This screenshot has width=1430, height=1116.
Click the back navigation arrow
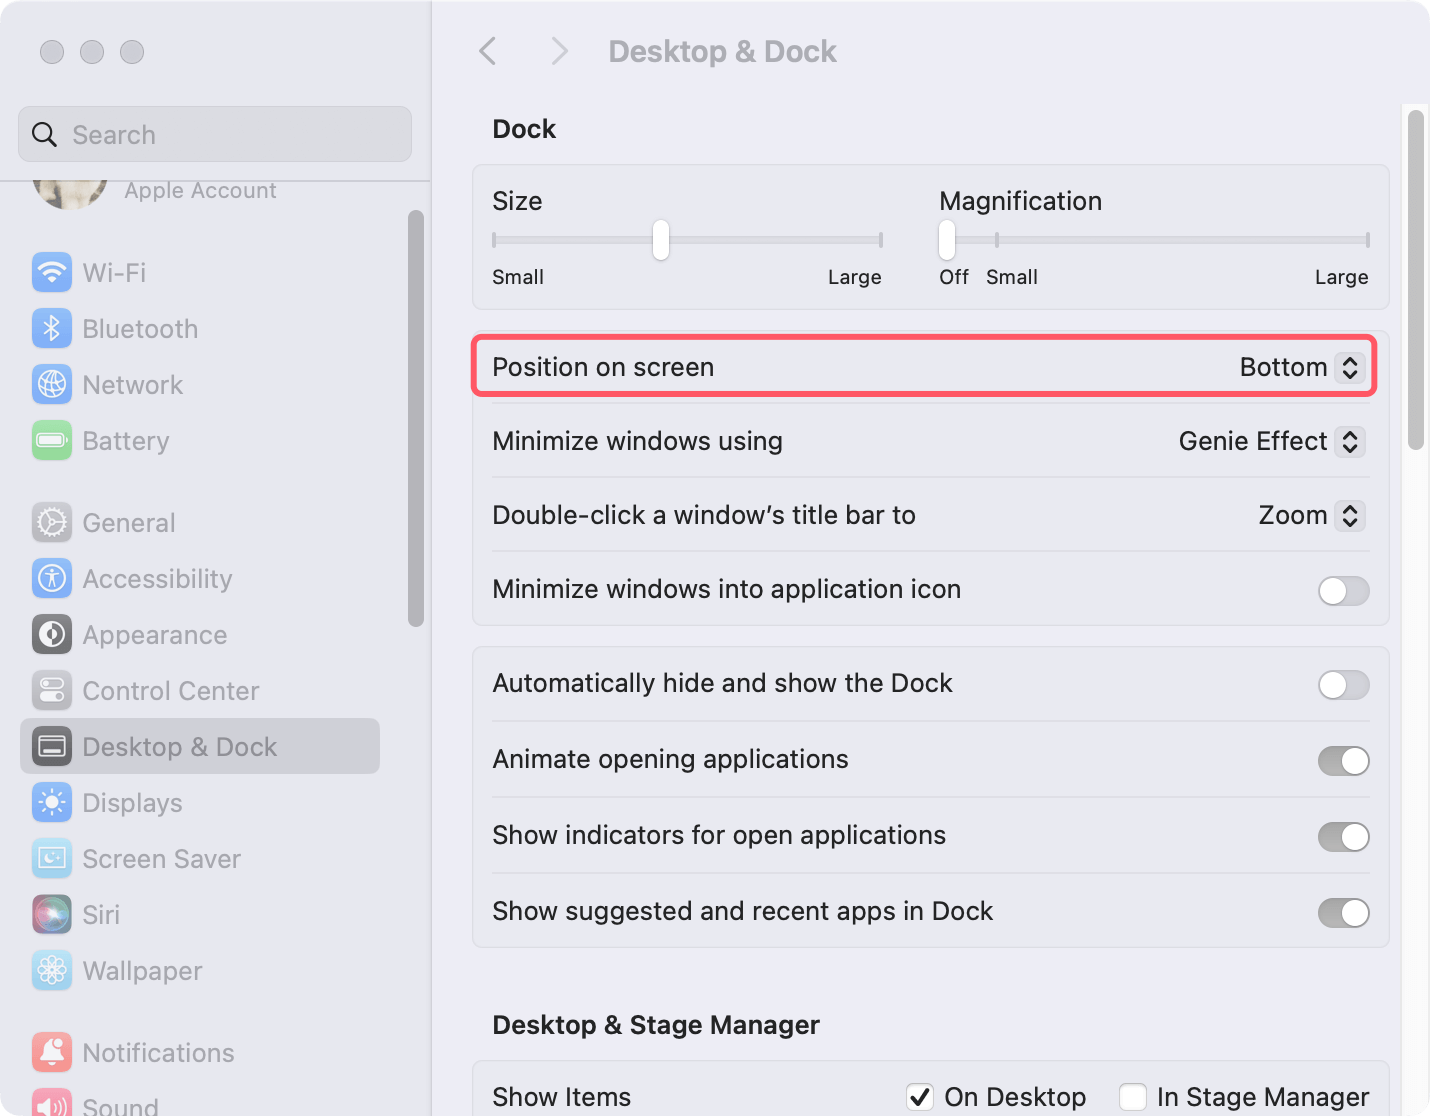coord(488,51)
